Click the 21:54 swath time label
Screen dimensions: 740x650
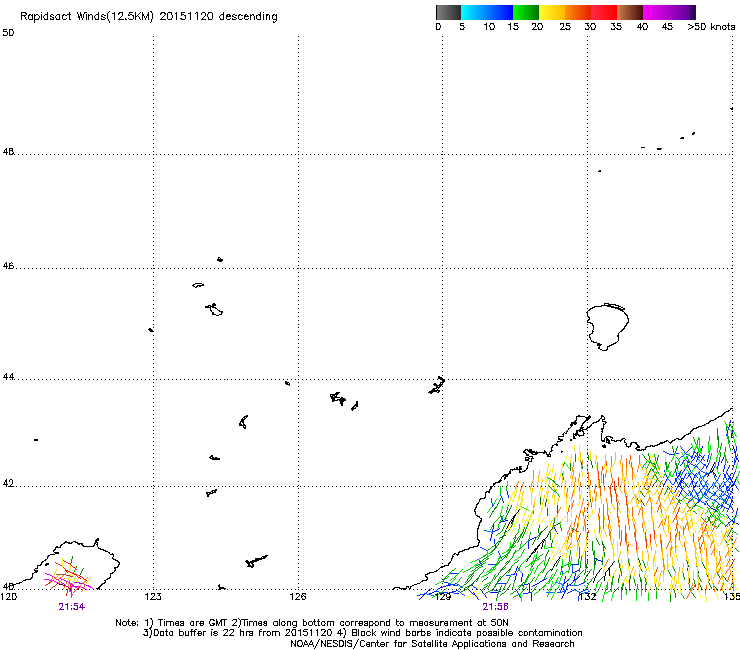(72, 607)
